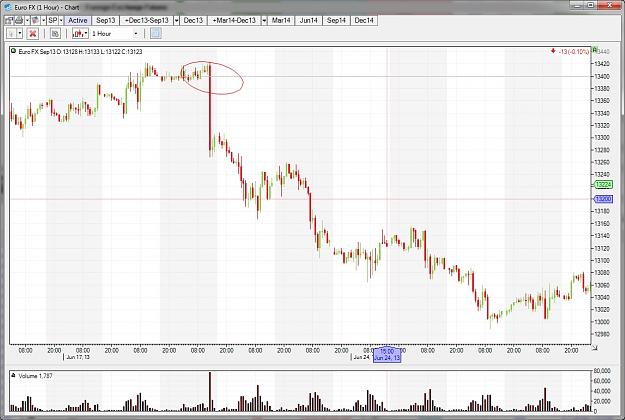Screen dimensions: 625x420
Task: Open dropdown arrow left of the SP button
Action: [x=43, y=20]
